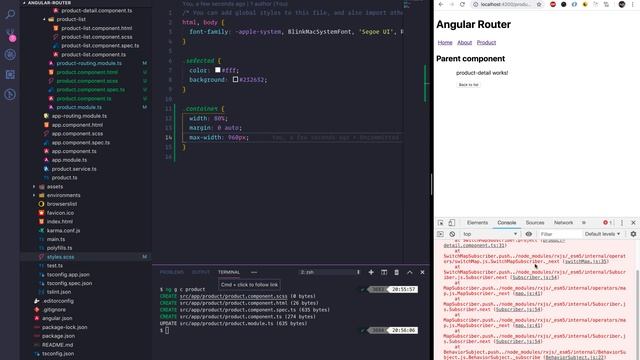Follow the Home link on the page

click(445, 42)
